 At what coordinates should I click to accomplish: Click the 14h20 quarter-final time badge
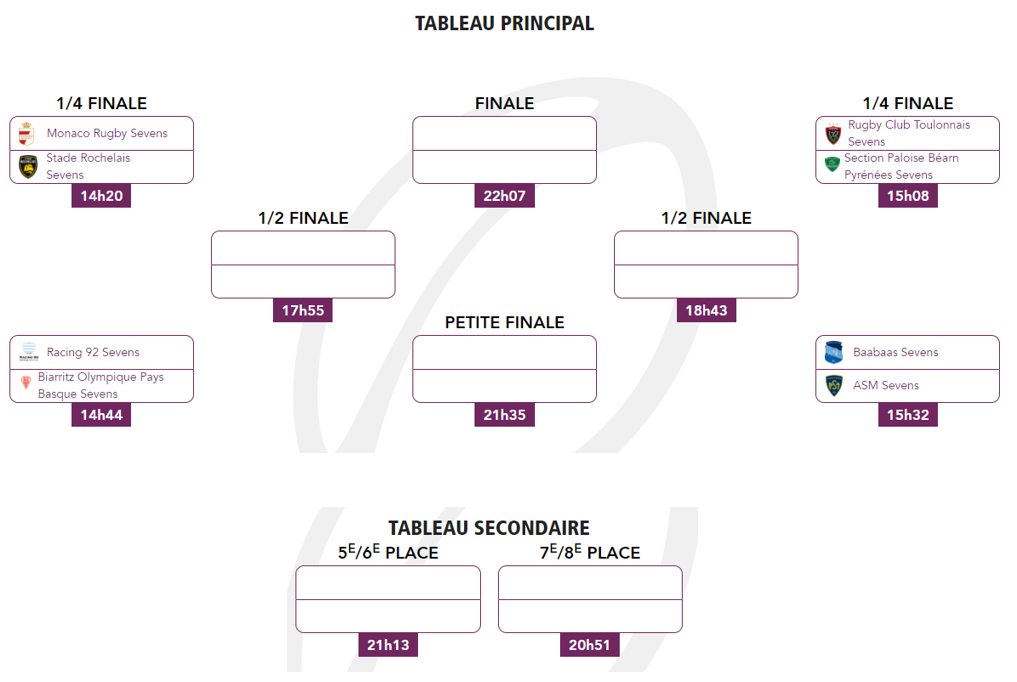click(101, 196)
